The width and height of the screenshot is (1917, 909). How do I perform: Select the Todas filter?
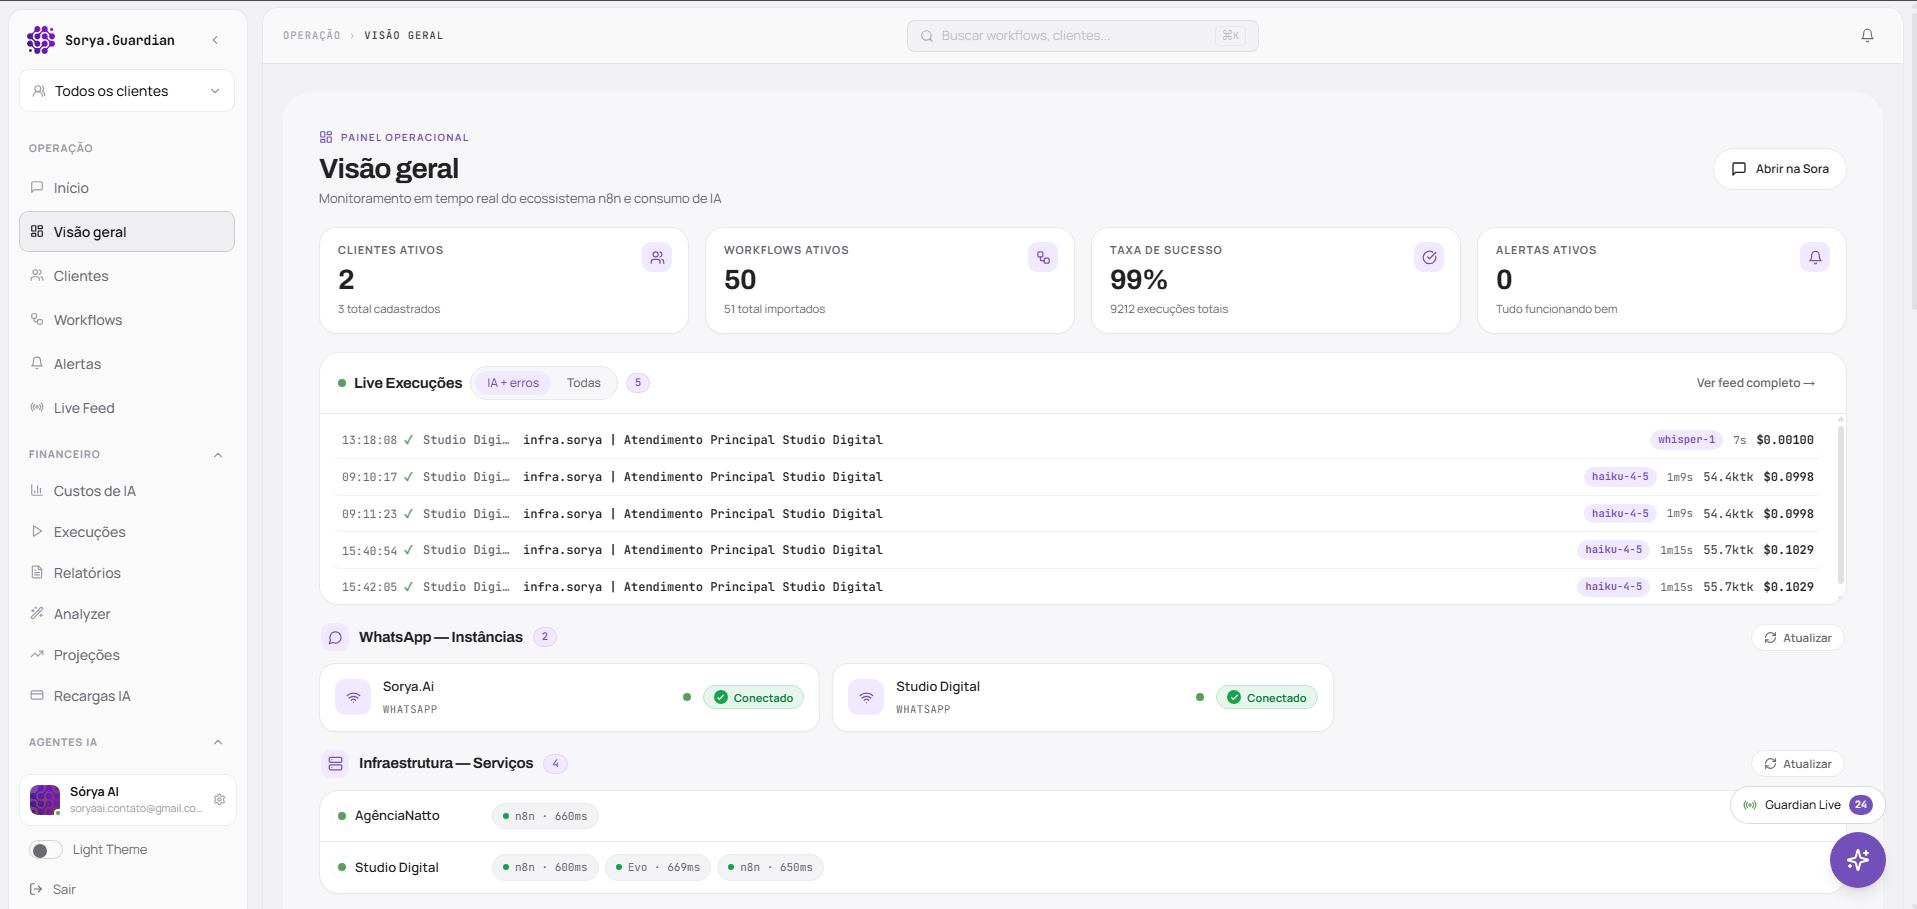[x=584, y=383]
